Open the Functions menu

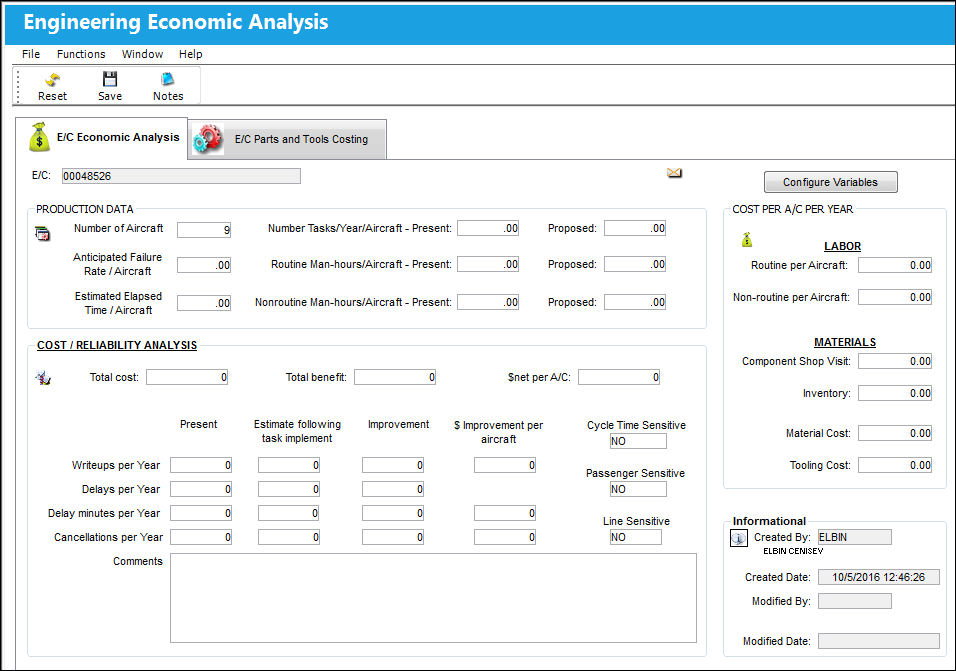point(81,54)
